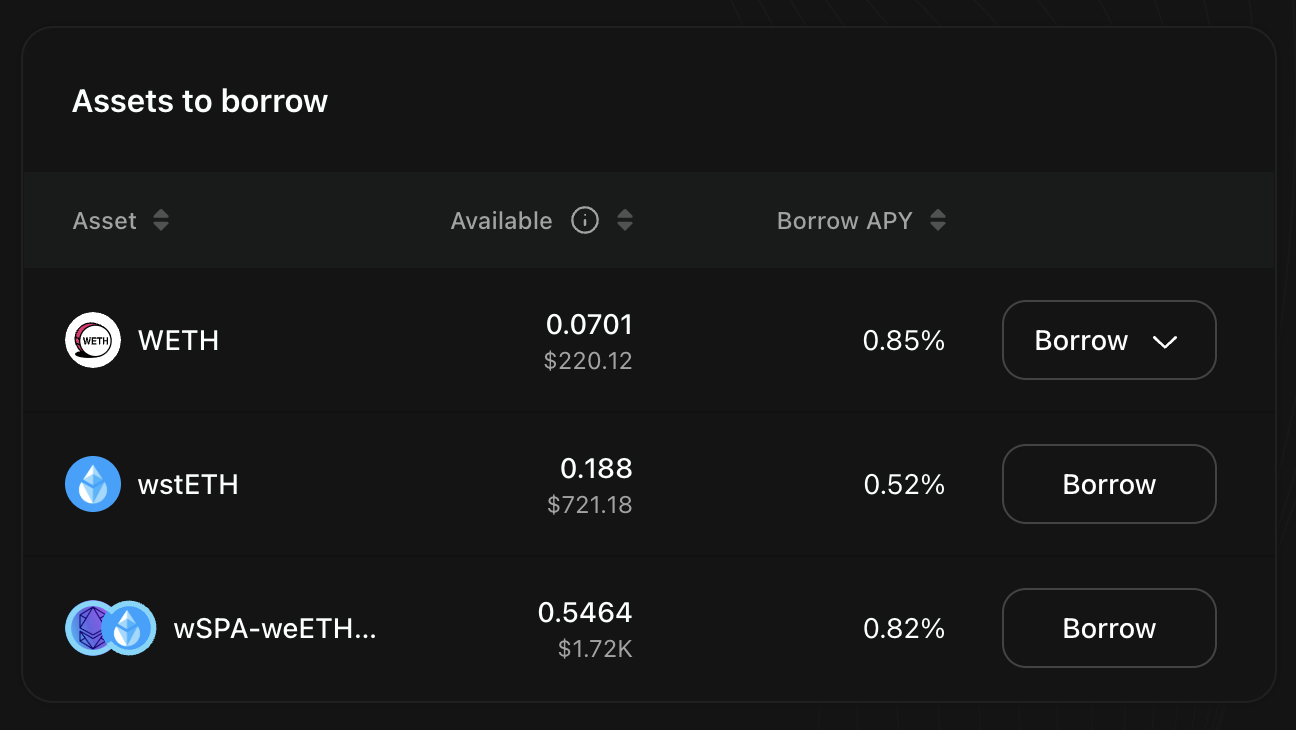Click the Asset column header label
The image size is (1296, 730).
point(105,221)
